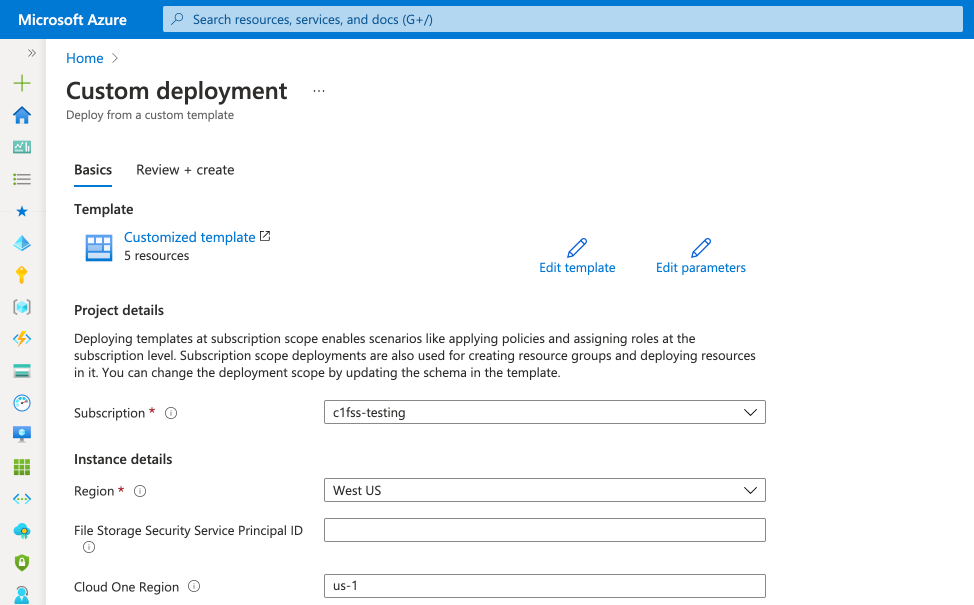The width and height of the screenshot is (974, 605).
Task: Click Edit parameters pencil button
Action: click(701, 248)
